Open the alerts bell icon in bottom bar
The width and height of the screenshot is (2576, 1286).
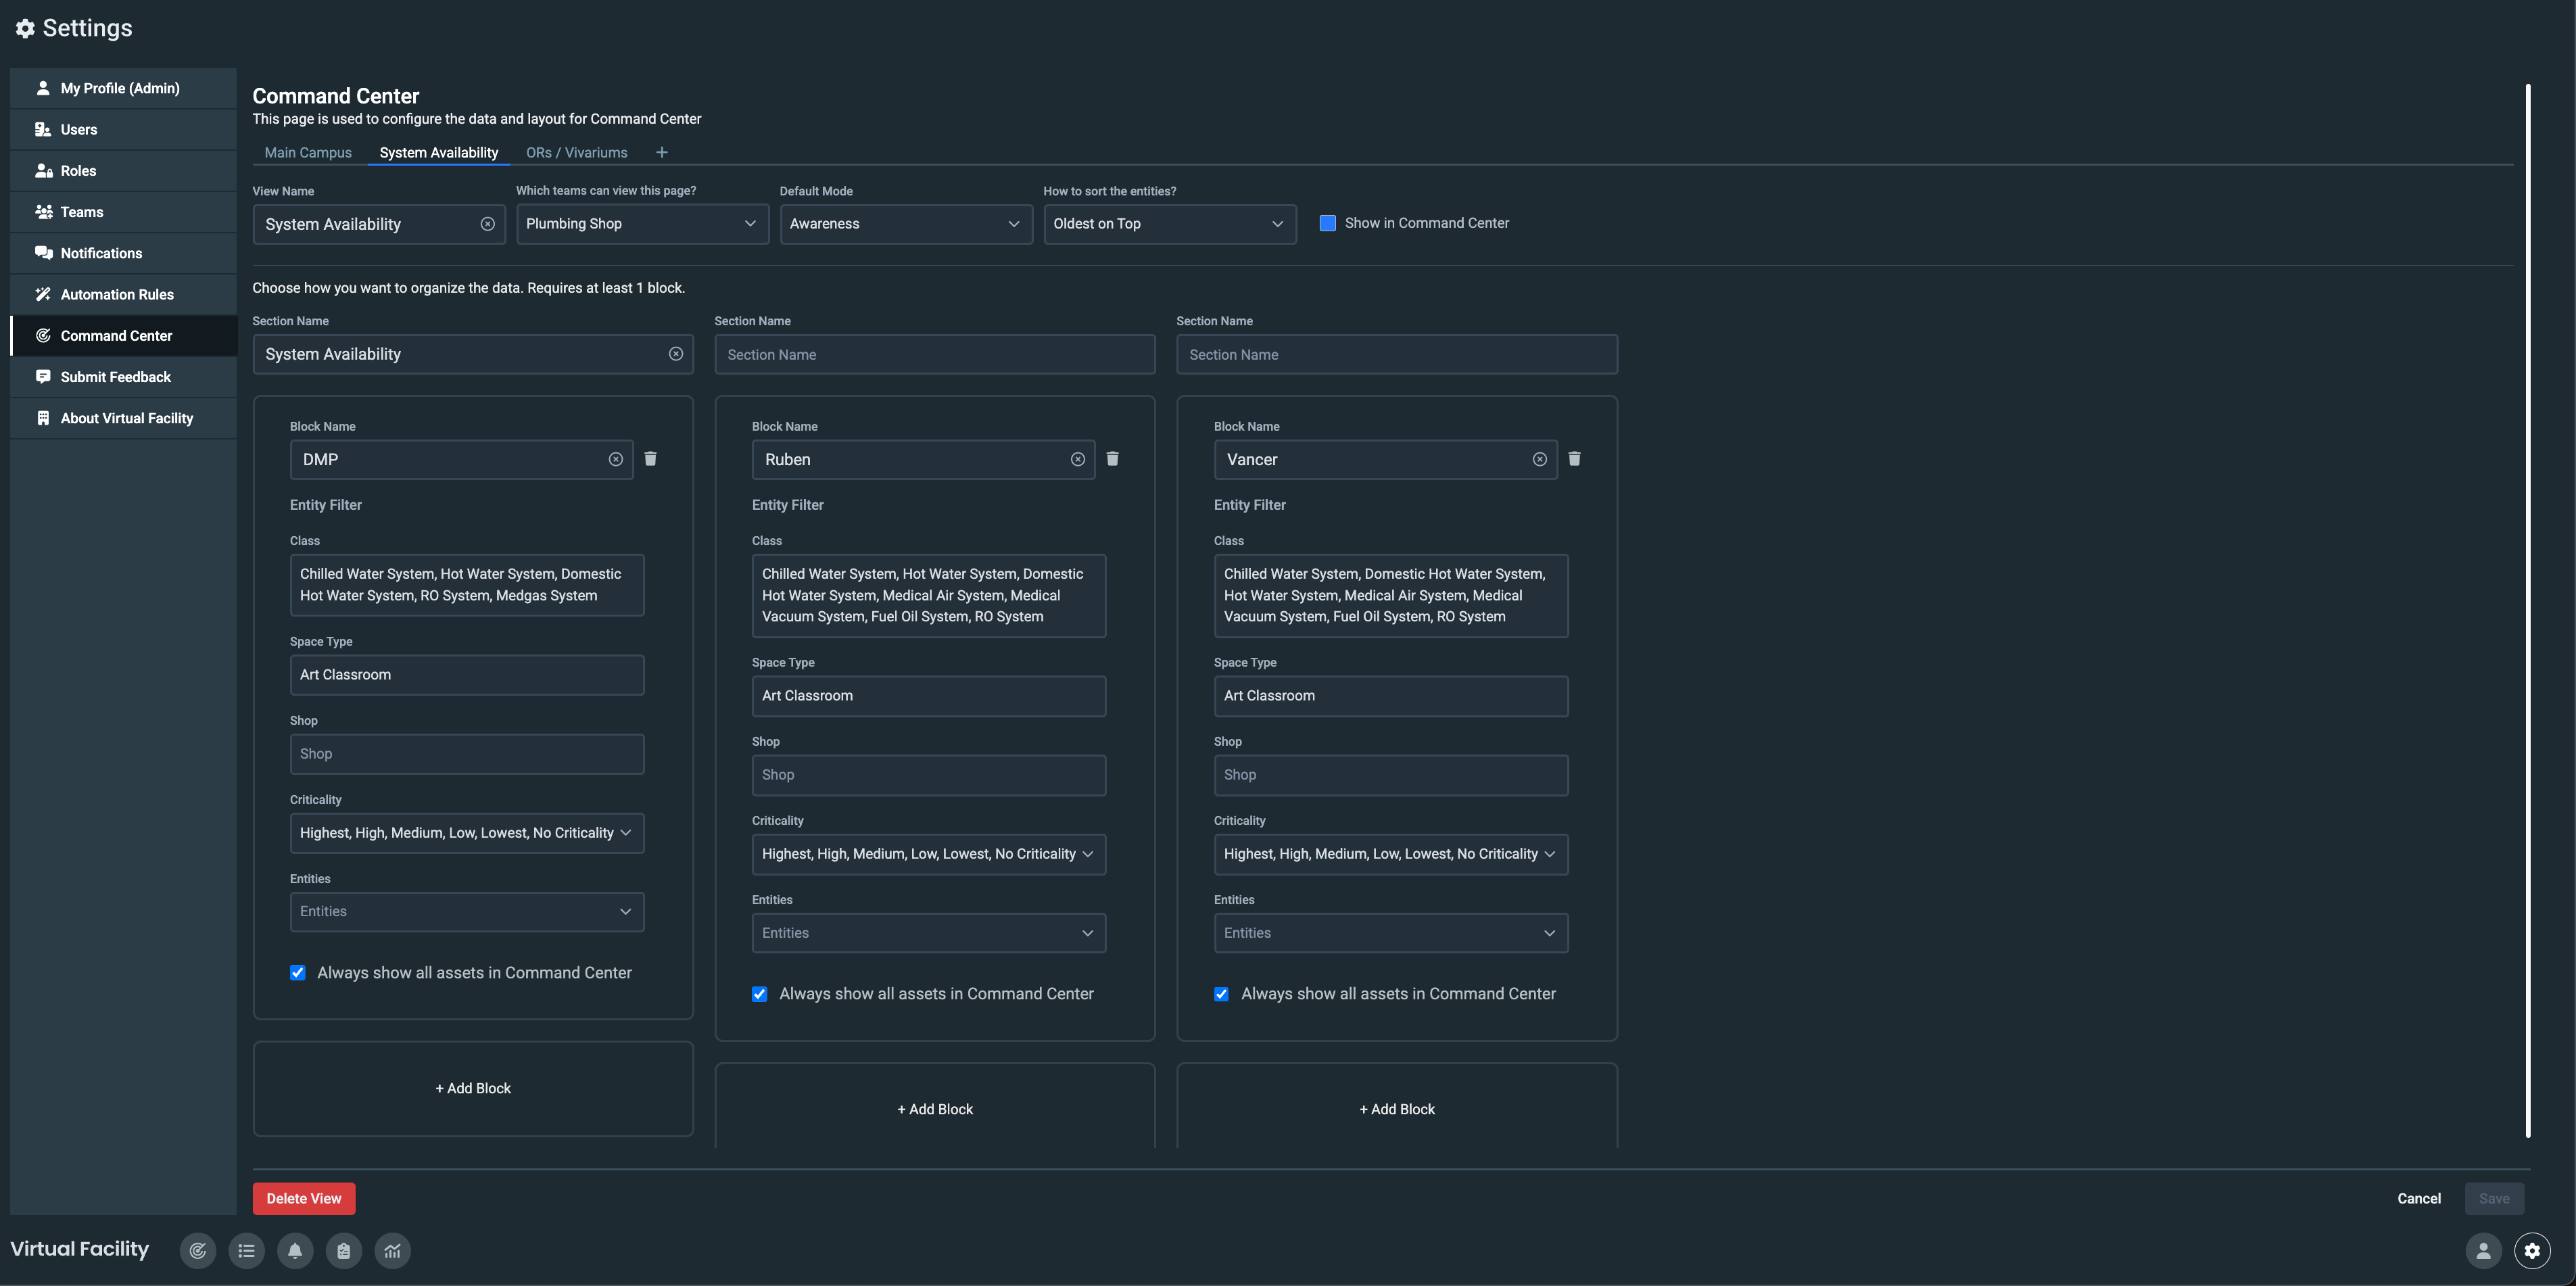[x=295, y=1250]
